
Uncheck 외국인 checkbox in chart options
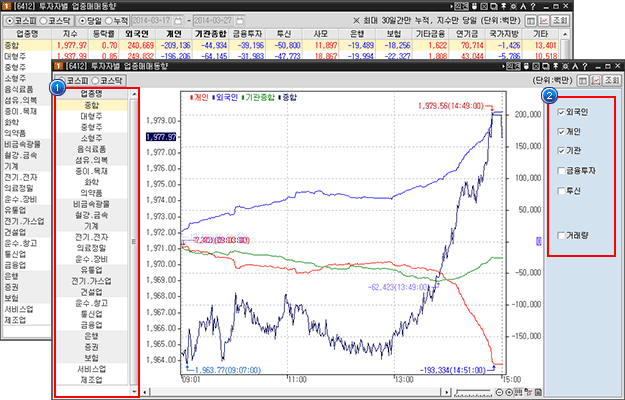coord(561,112)
